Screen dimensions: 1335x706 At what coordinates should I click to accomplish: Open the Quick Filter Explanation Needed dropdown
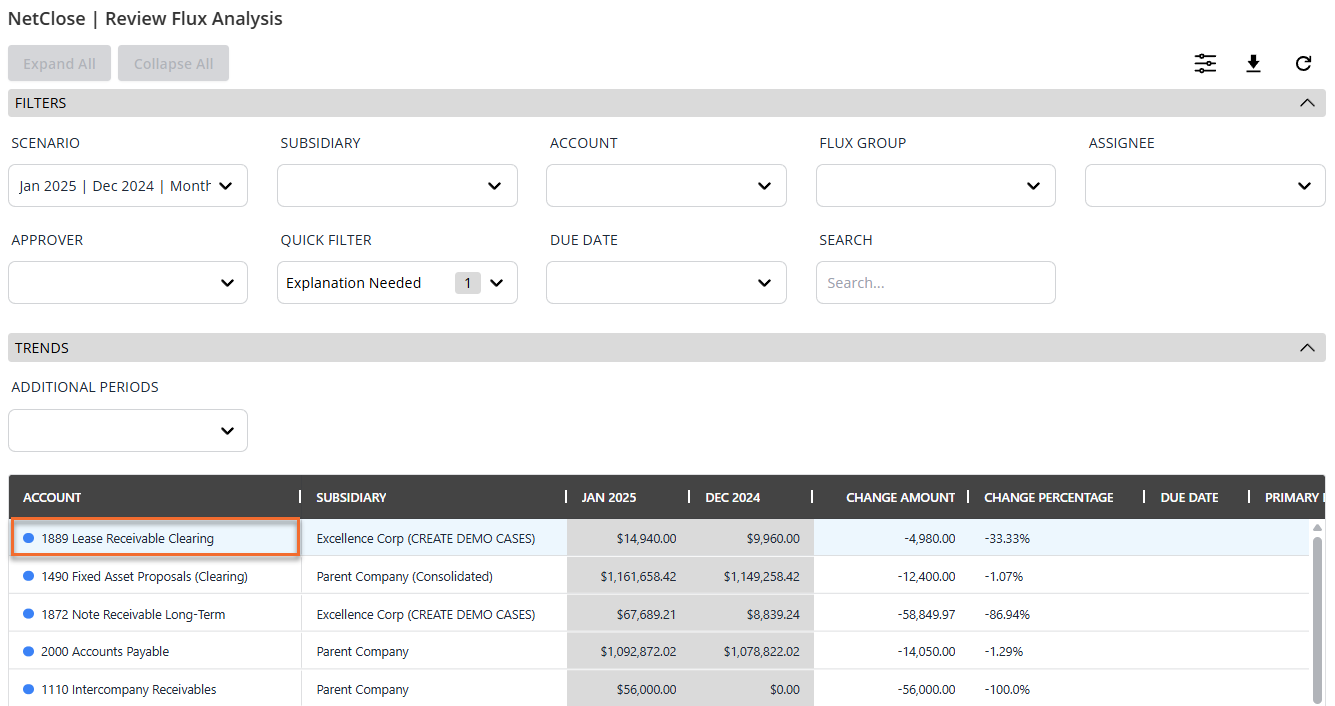point(397,283)
